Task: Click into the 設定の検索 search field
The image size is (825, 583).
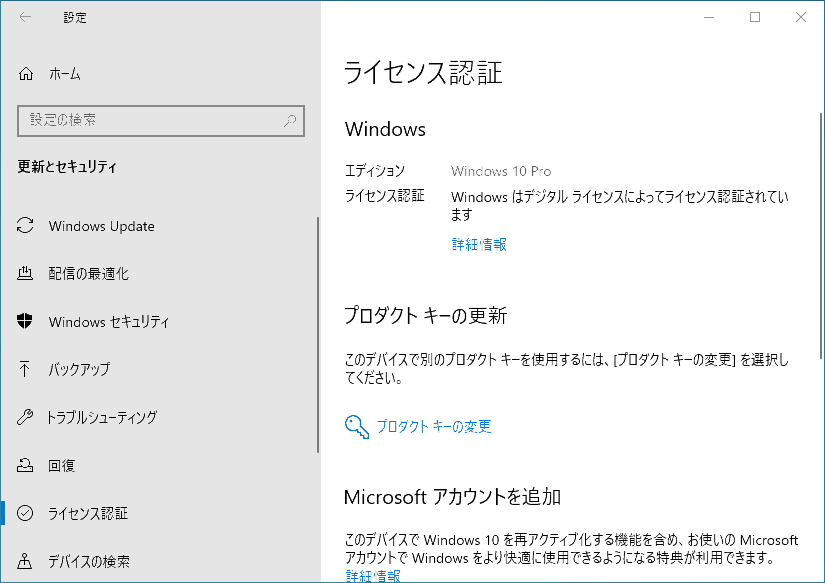Action: tap(161, 120)
